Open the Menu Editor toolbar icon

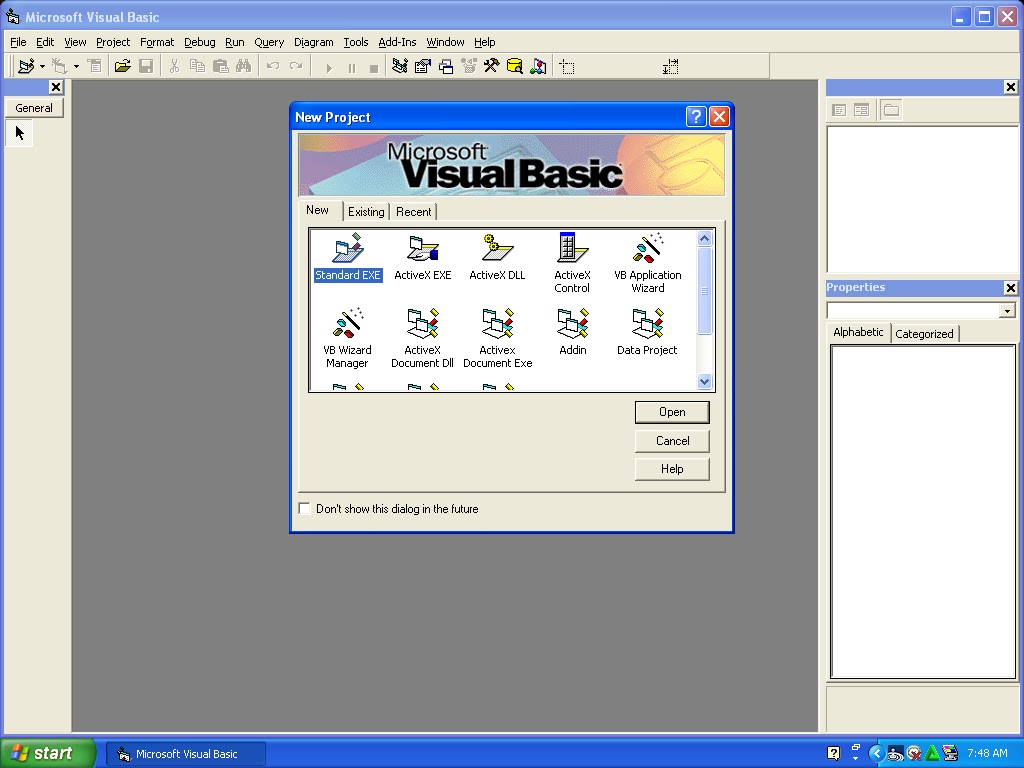(x=95, y=66)
